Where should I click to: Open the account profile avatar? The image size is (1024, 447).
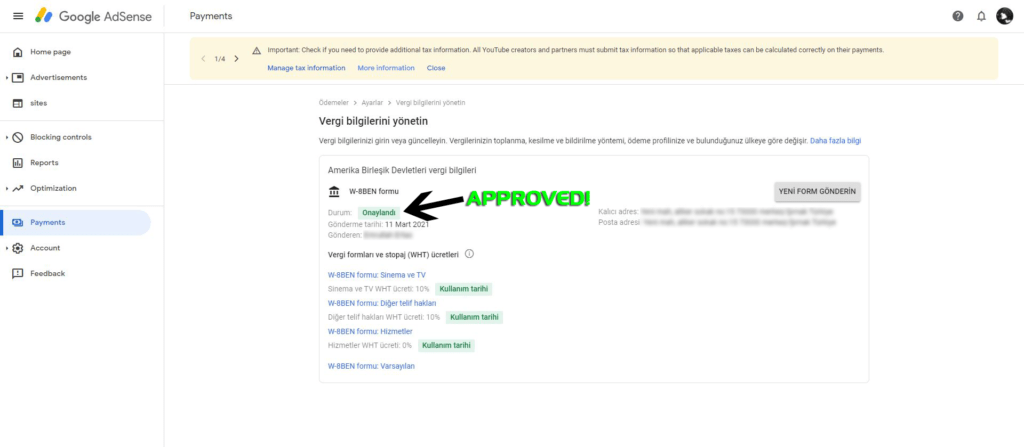click(x=1004, y=16)
